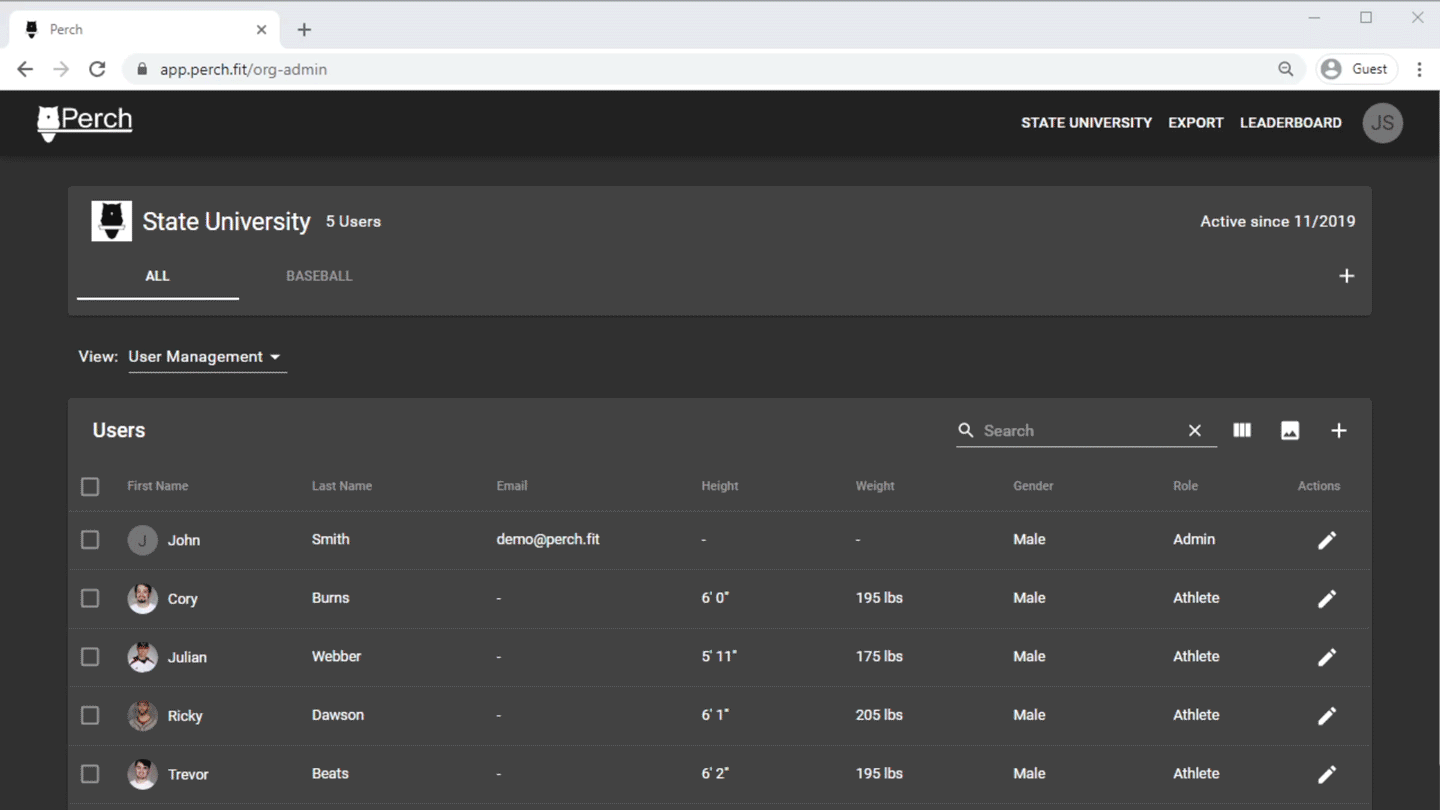Click Ricky's profile photo
1440x810 pixels.
(x=142, y=716)
